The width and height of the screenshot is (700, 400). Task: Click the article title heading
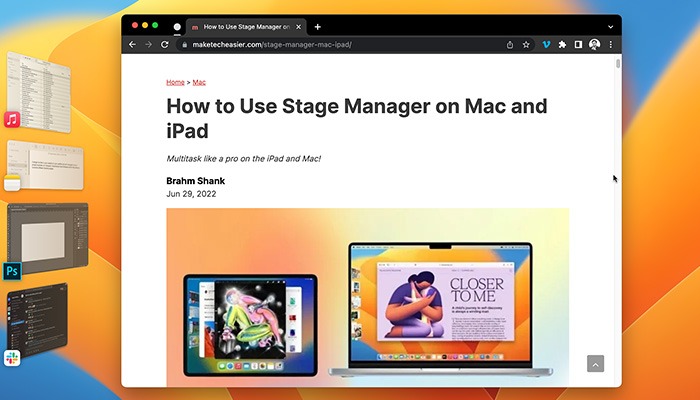(357, 118)
